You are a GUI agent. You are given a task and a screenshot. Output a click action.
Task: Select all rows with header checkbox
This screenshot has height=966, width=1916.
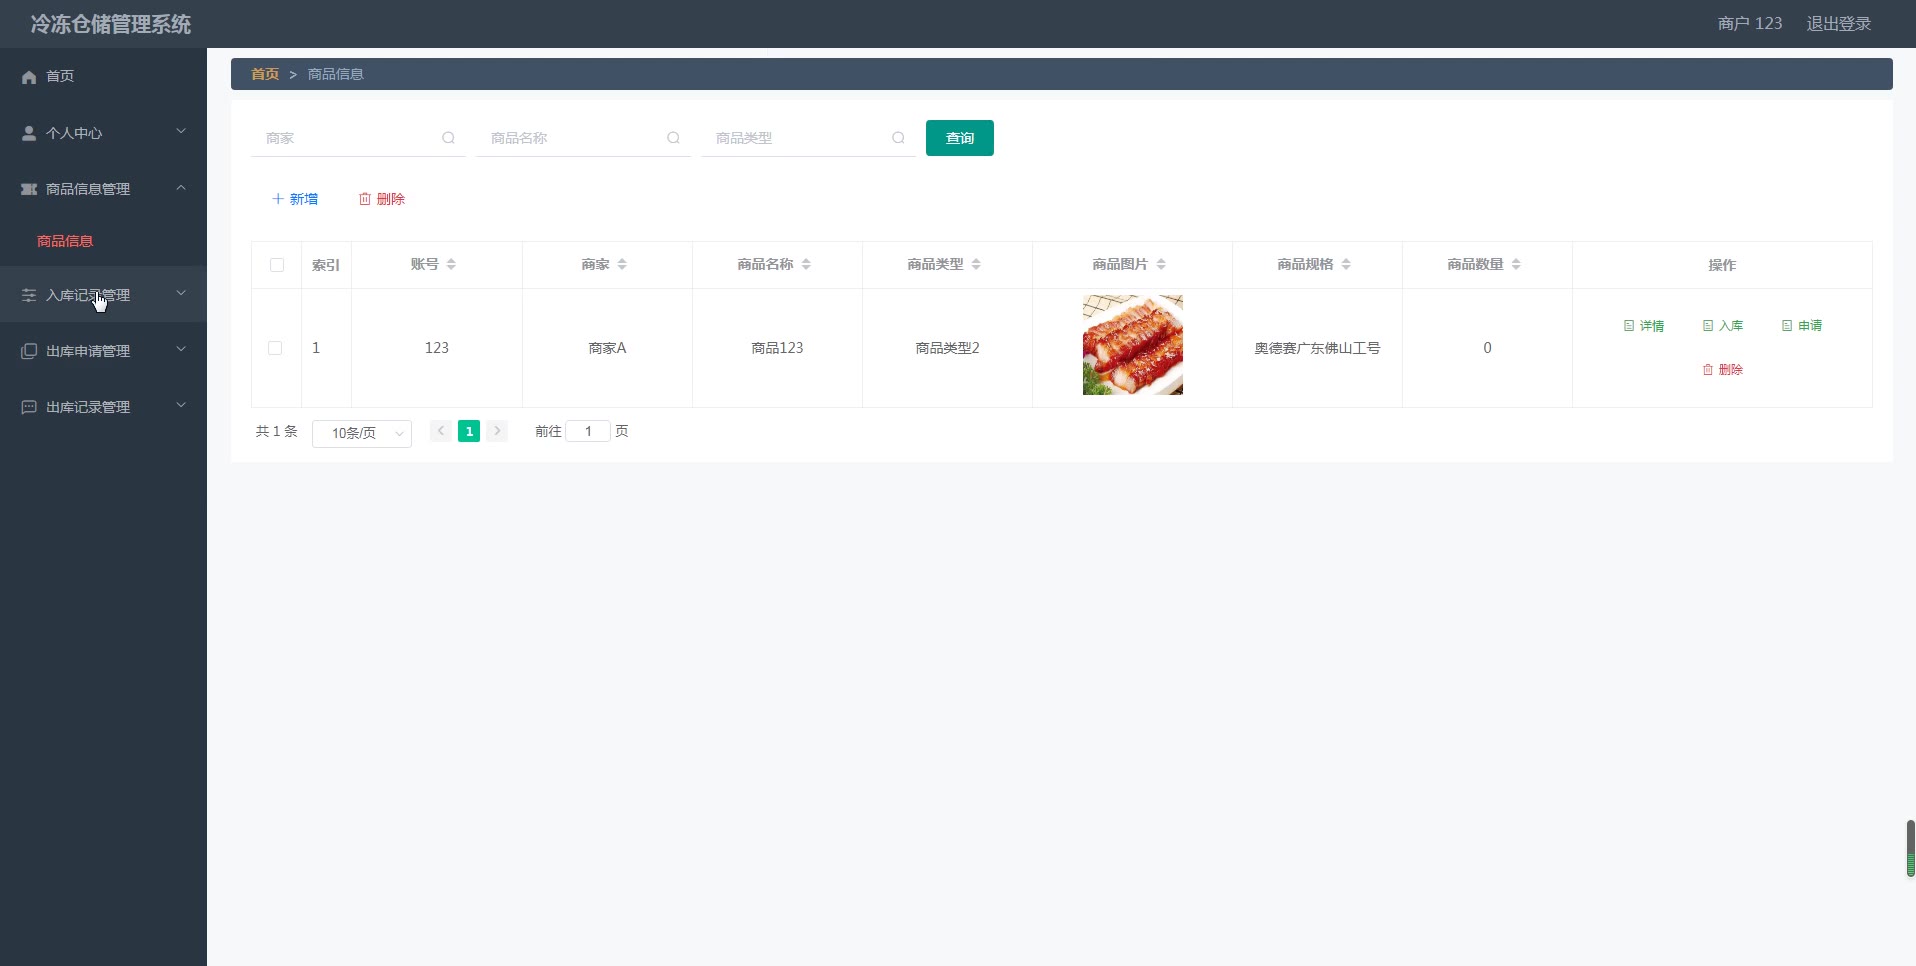277,265
